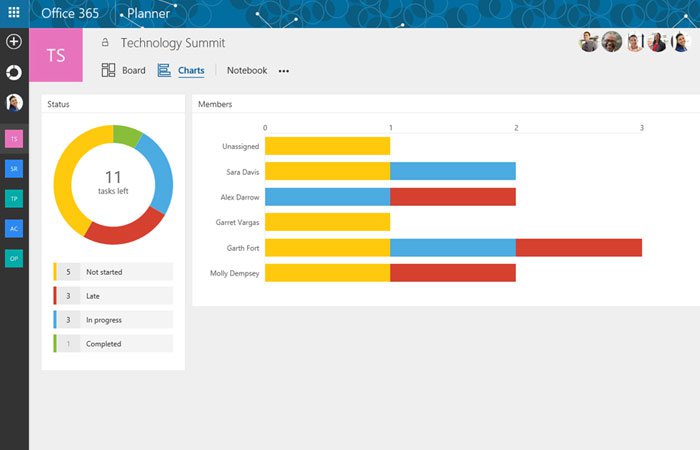
Task: Open the OP plan tile in sidebar
Action: (14, 258)
